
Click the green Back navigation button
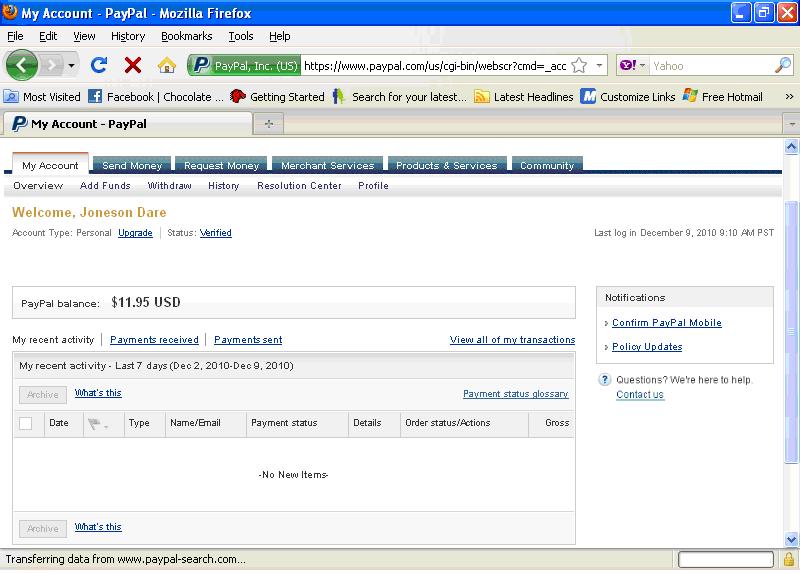tap(21, 65)
